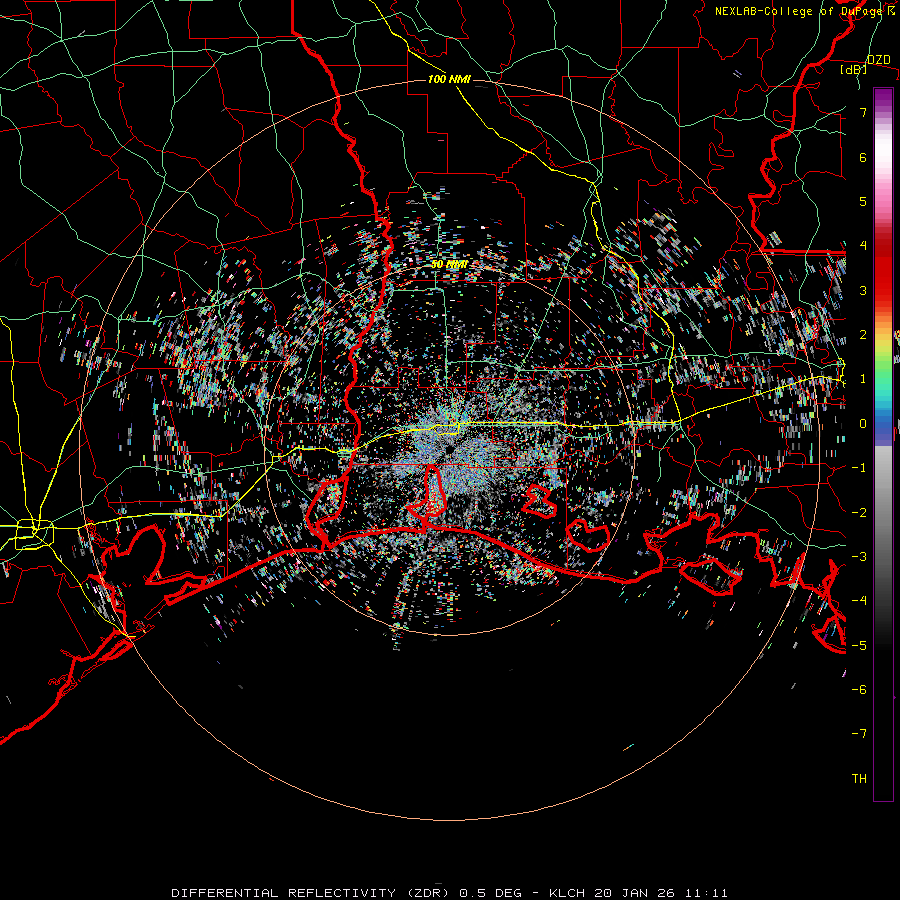900x900 pixels.
Task: Select the 4 value on color scale
Action: (863, 246)
